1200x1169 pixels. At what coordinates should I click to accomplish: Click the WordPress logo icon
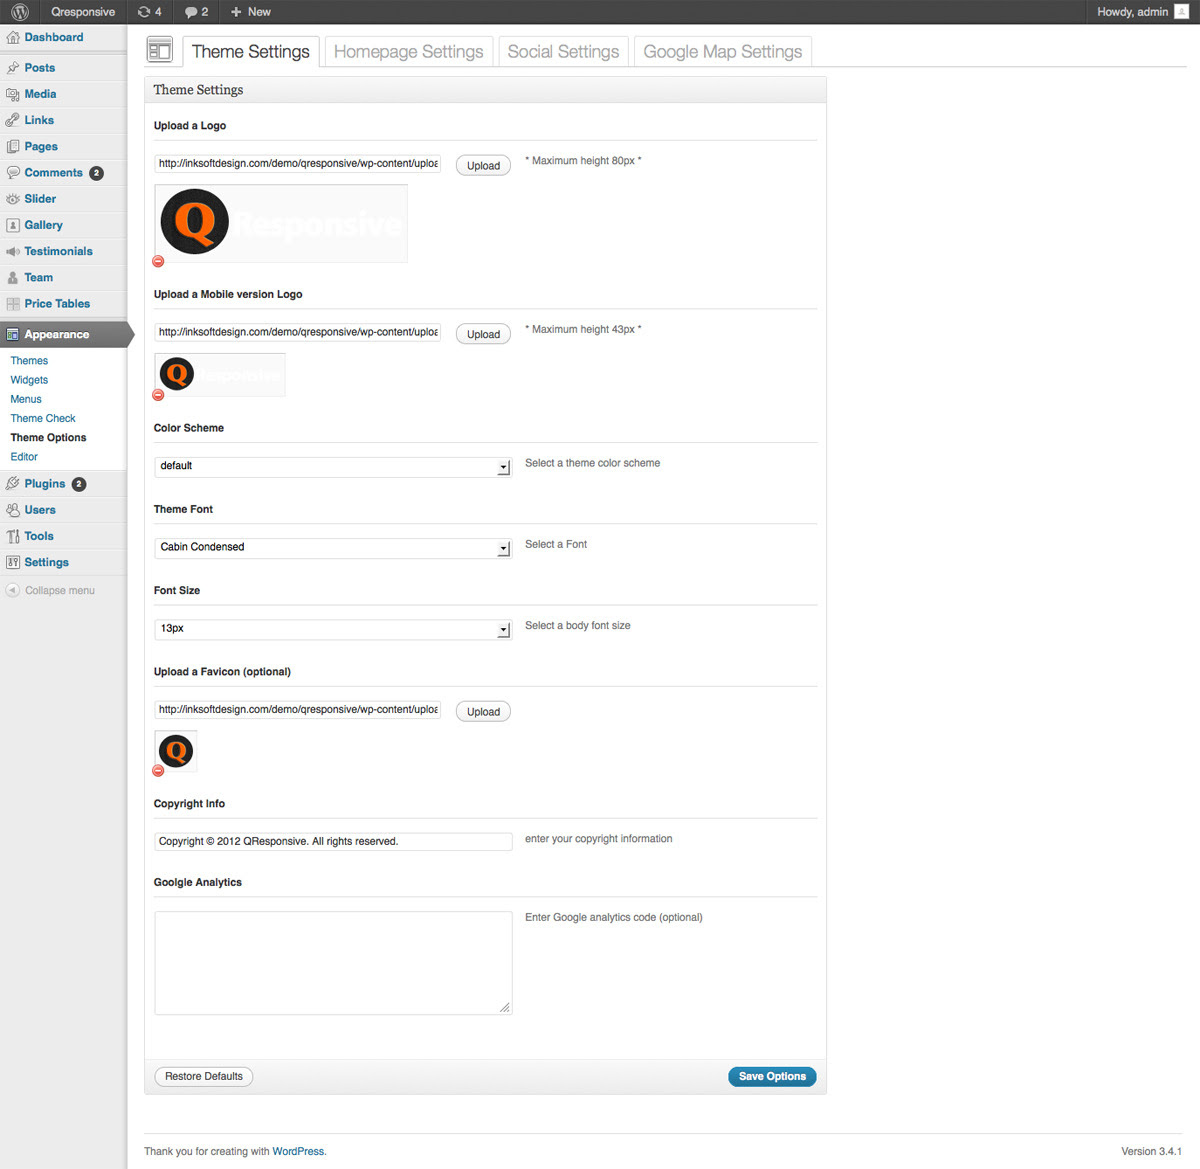click(x=20, y=12)
